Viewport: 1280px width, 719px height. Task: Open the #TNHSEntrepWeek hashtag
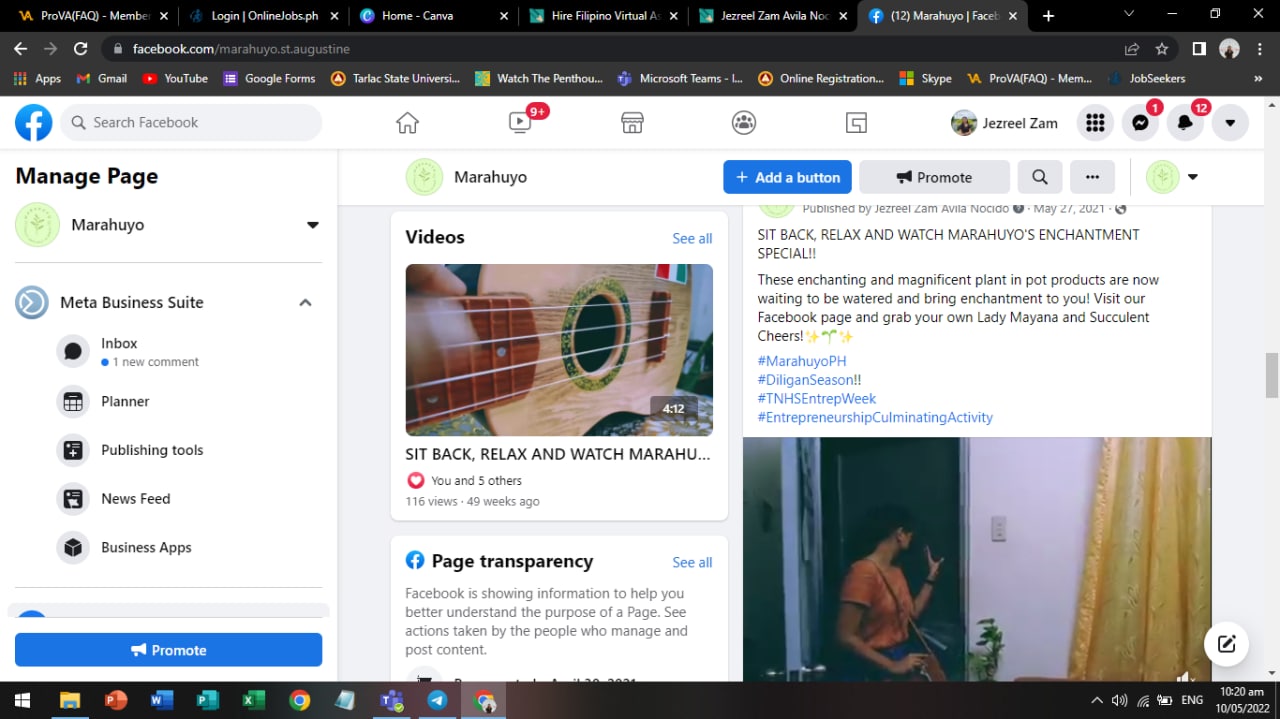[x=817, y=398]
